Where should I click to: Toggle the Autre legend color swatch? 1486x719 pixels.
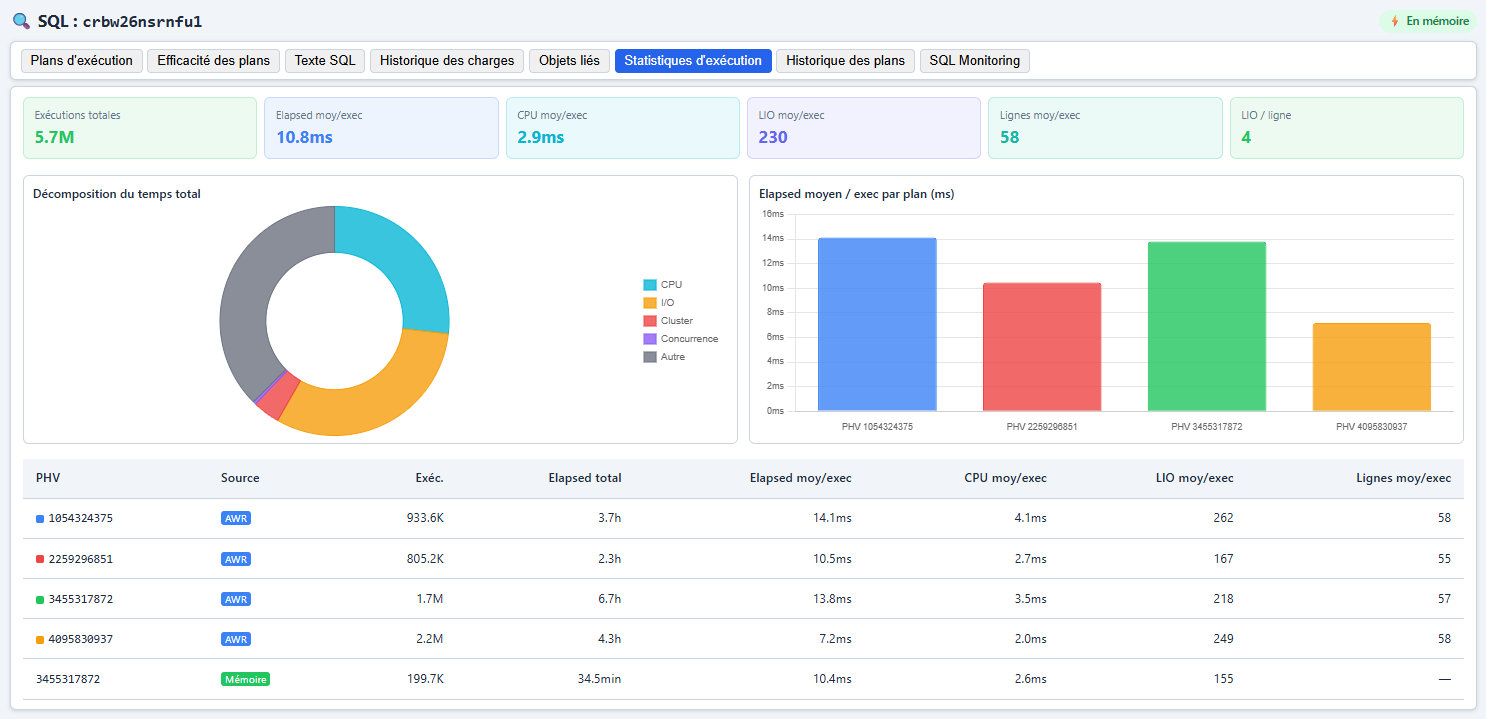click(650, 357)
